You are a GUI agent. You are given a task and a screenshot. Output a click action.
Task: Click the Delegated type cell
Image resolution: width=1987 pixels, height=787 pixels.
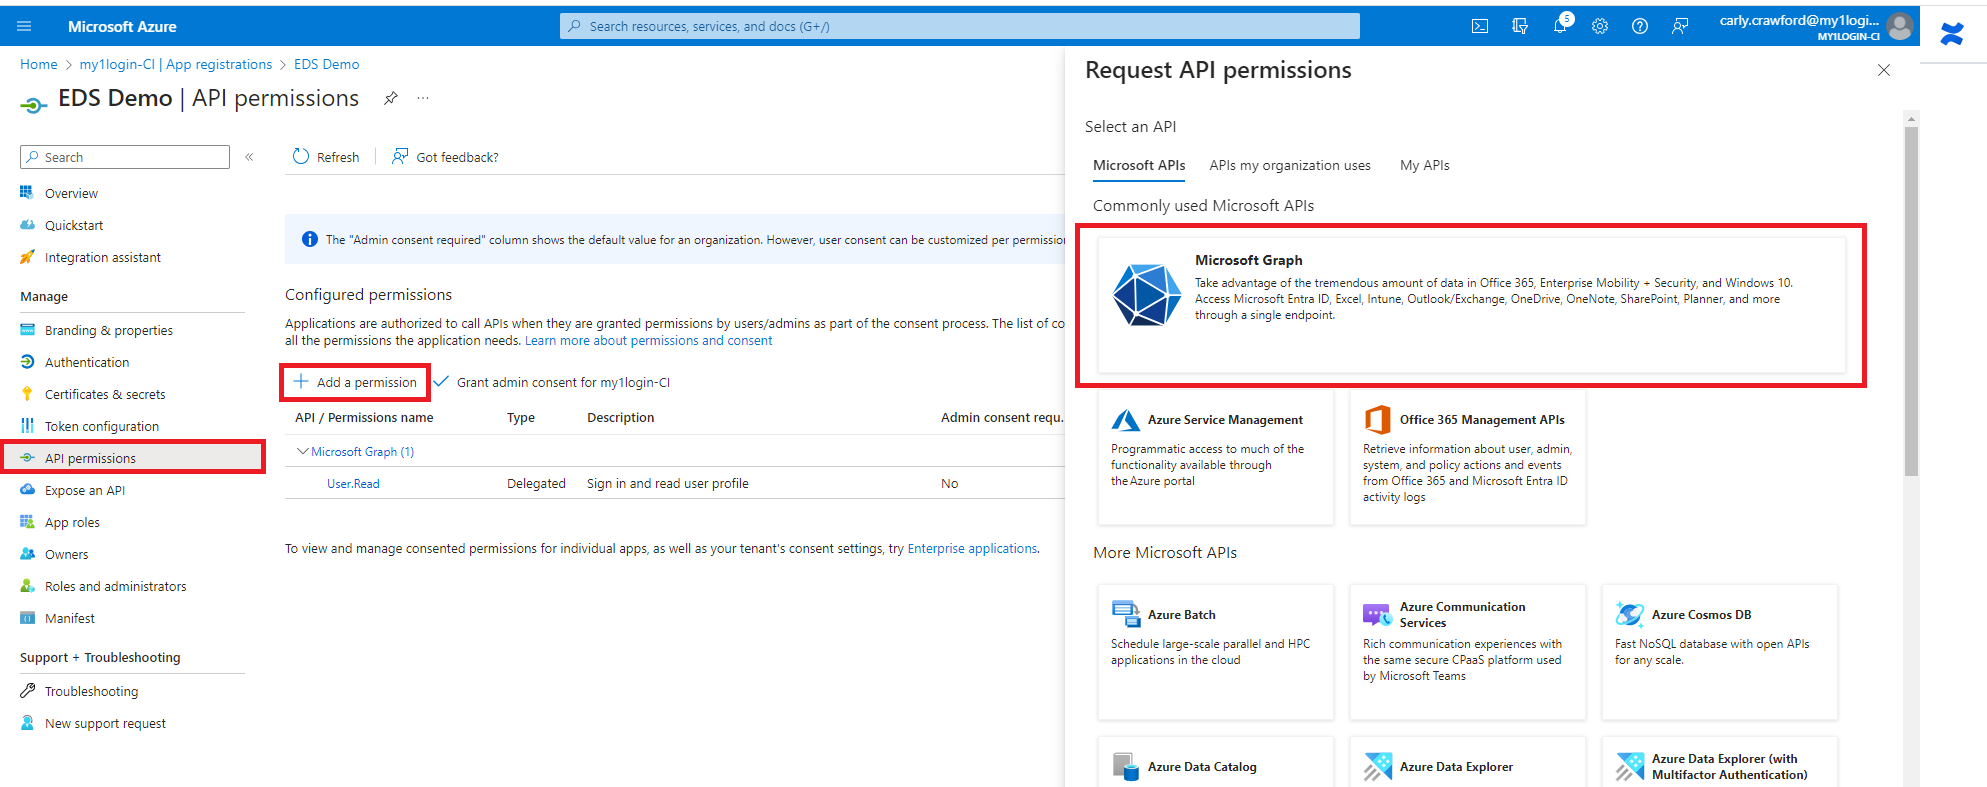[x=536, y=483]
